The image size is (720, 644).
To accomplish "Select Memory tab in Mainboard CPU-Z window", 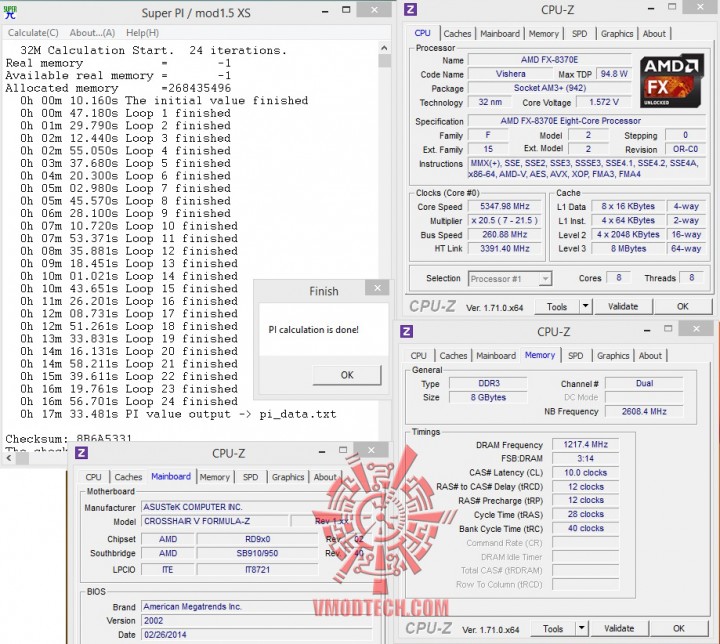I will [214, 477].
